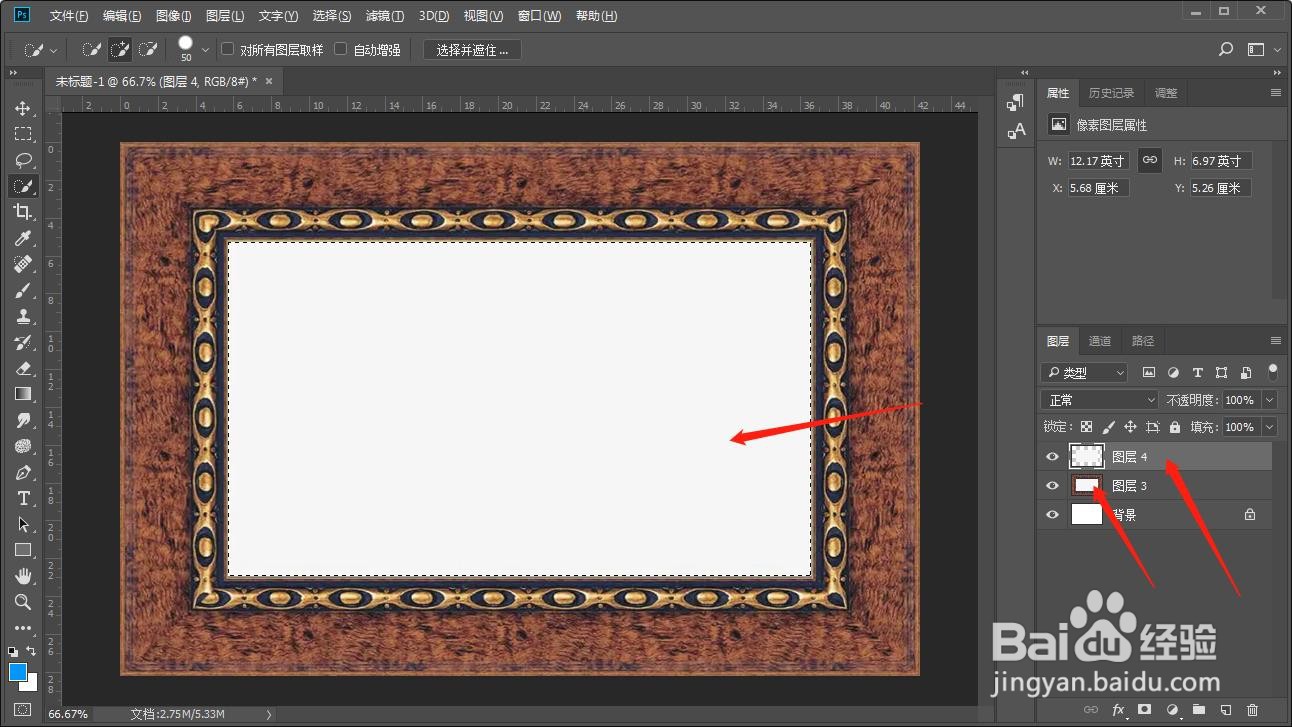The height and width of the screenshot is (727, 1292).
Task: Open Layers panel menu
Action: click(1275, 341)
